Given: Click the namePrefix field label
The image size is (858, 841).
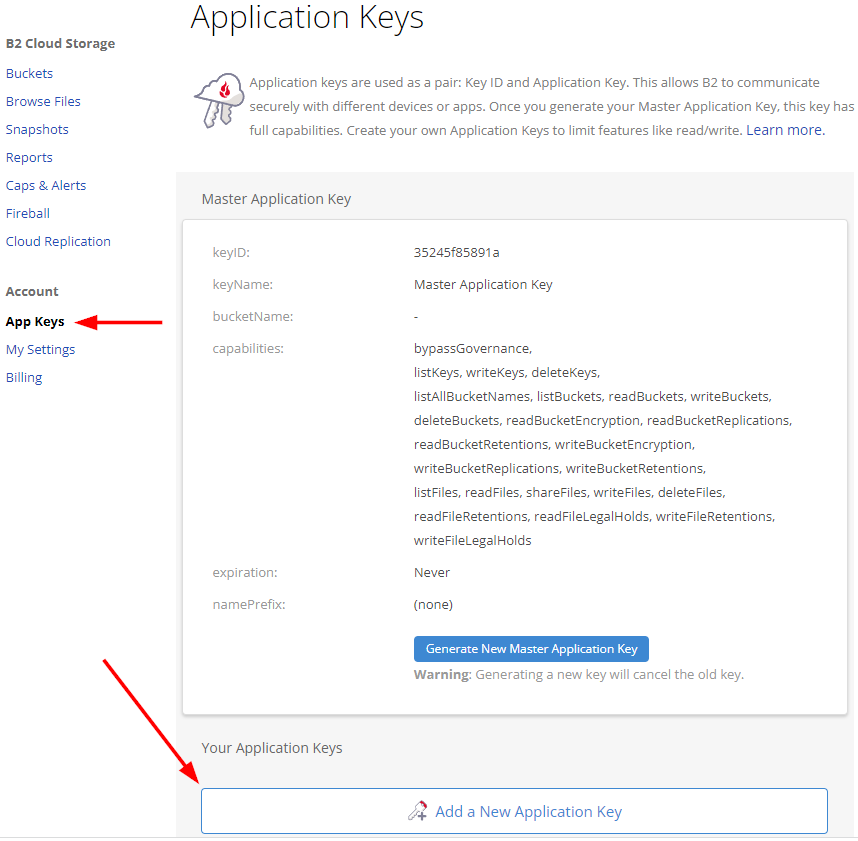Looking at the screenshot, I should pyautogui.click(x=249, y=605).
